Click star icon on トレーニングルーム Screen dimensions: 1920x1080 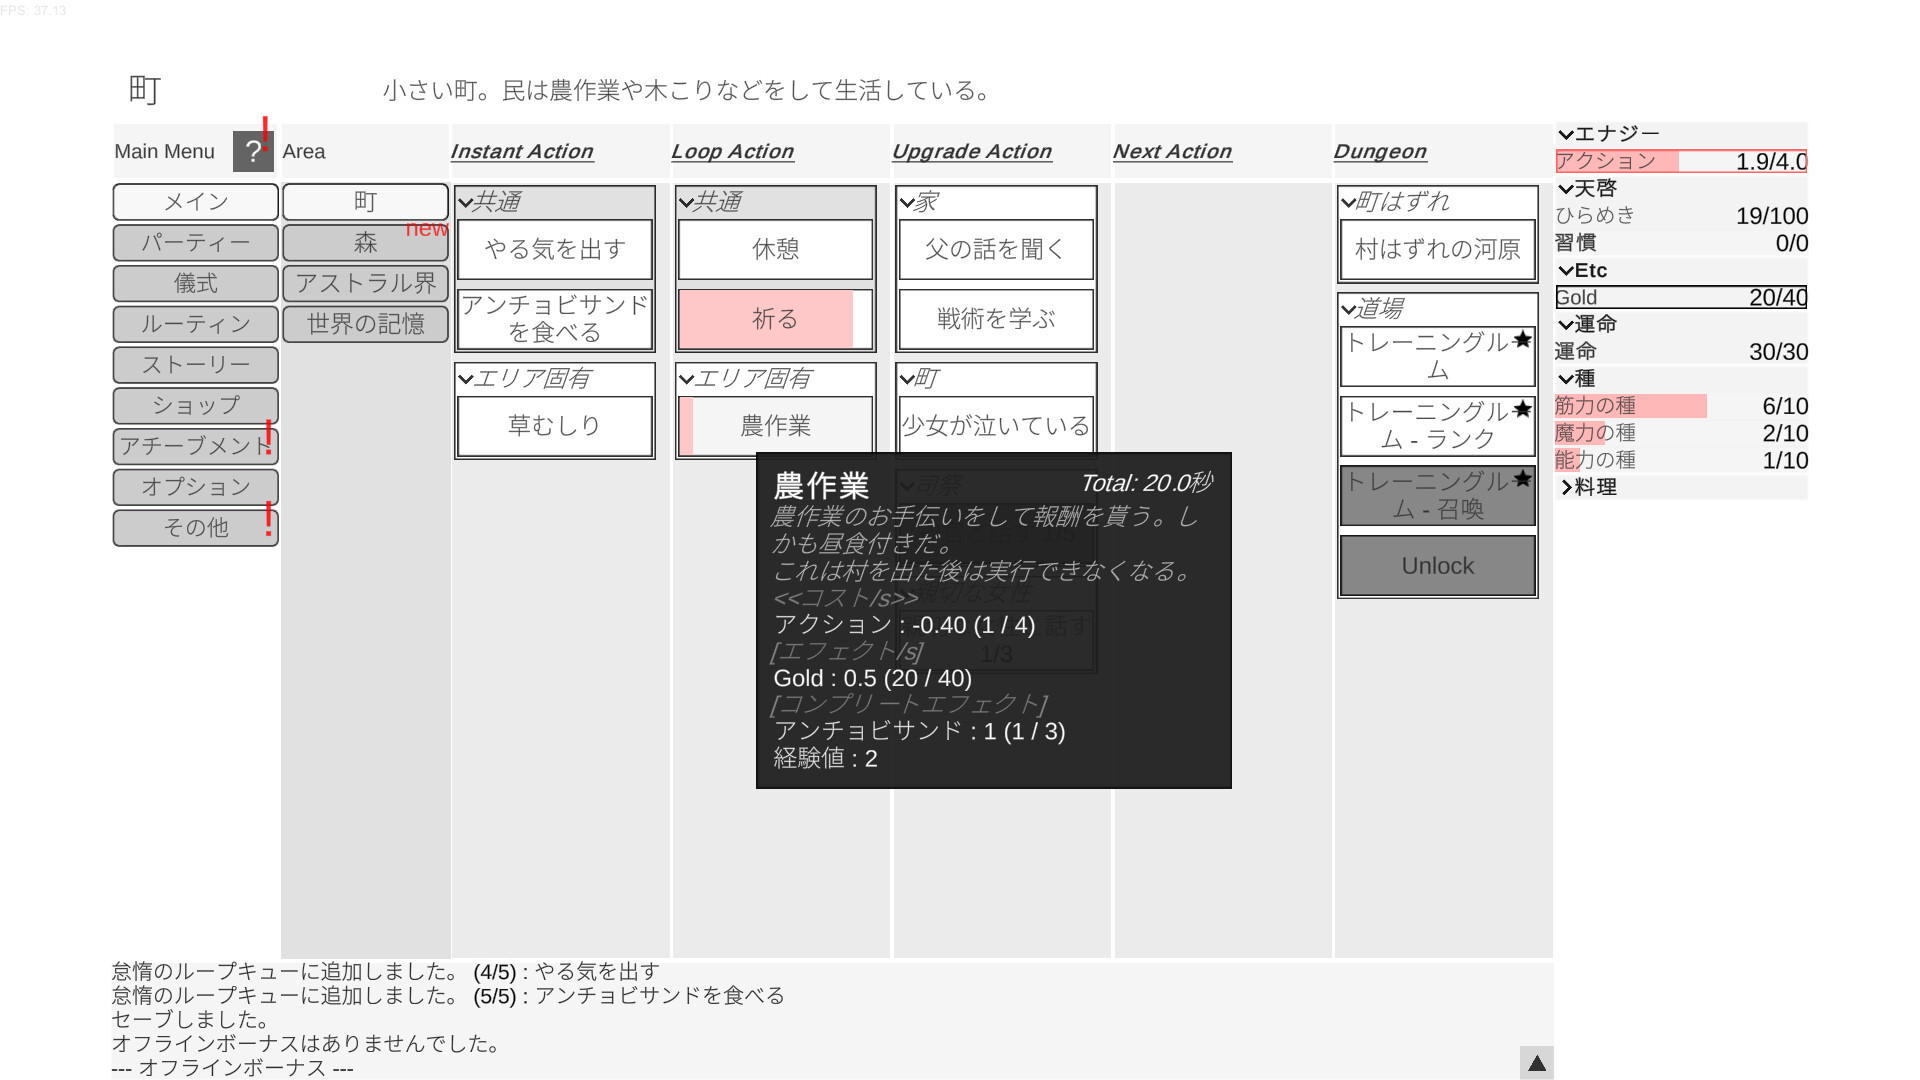1522,340
